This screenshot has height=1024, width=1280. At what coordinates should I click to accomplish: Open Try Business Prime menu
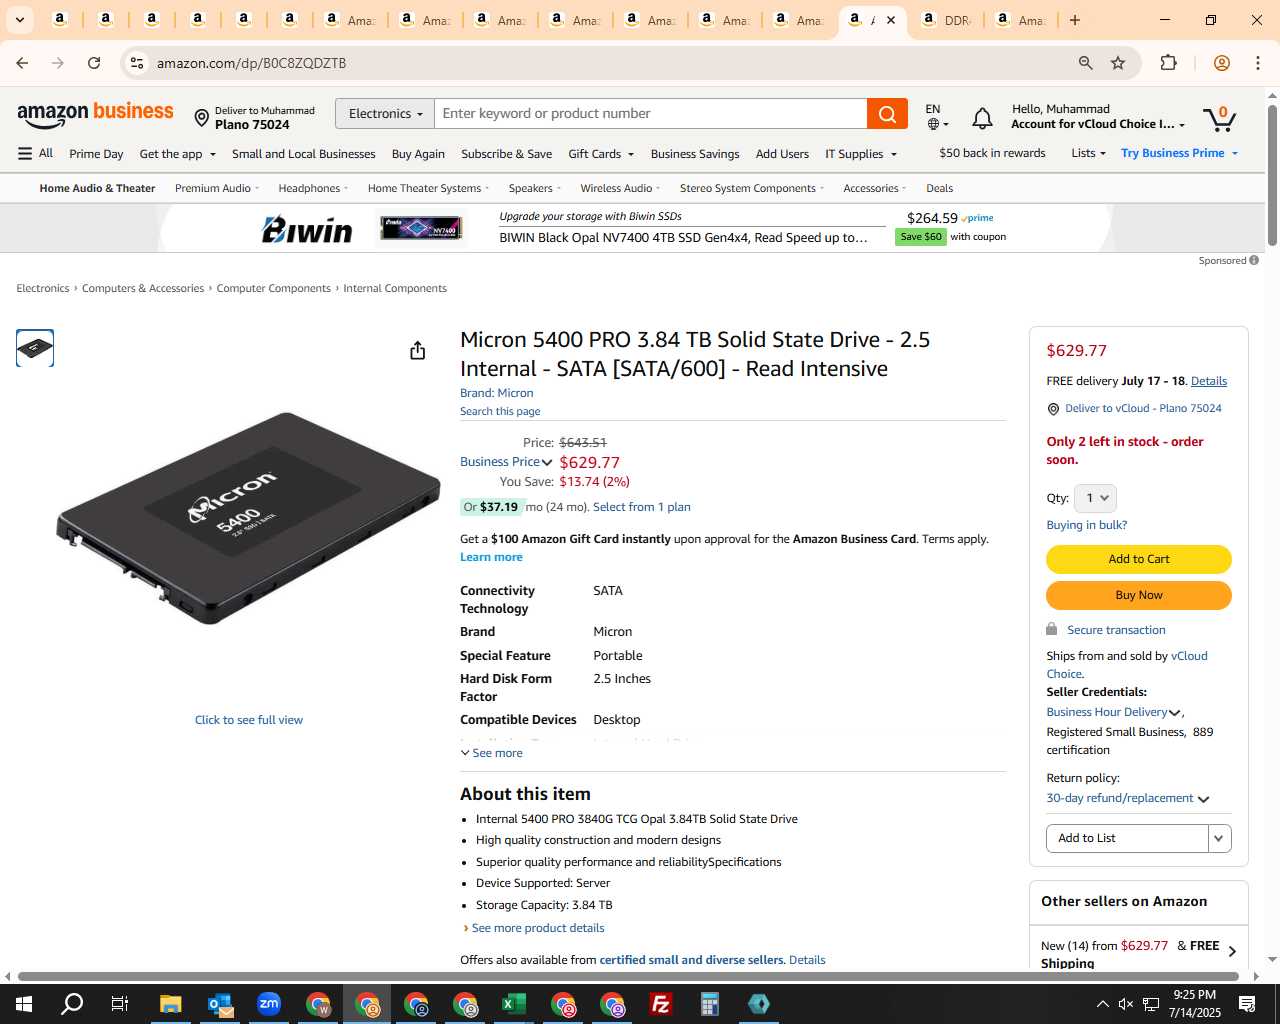(x=1180, y=153)
